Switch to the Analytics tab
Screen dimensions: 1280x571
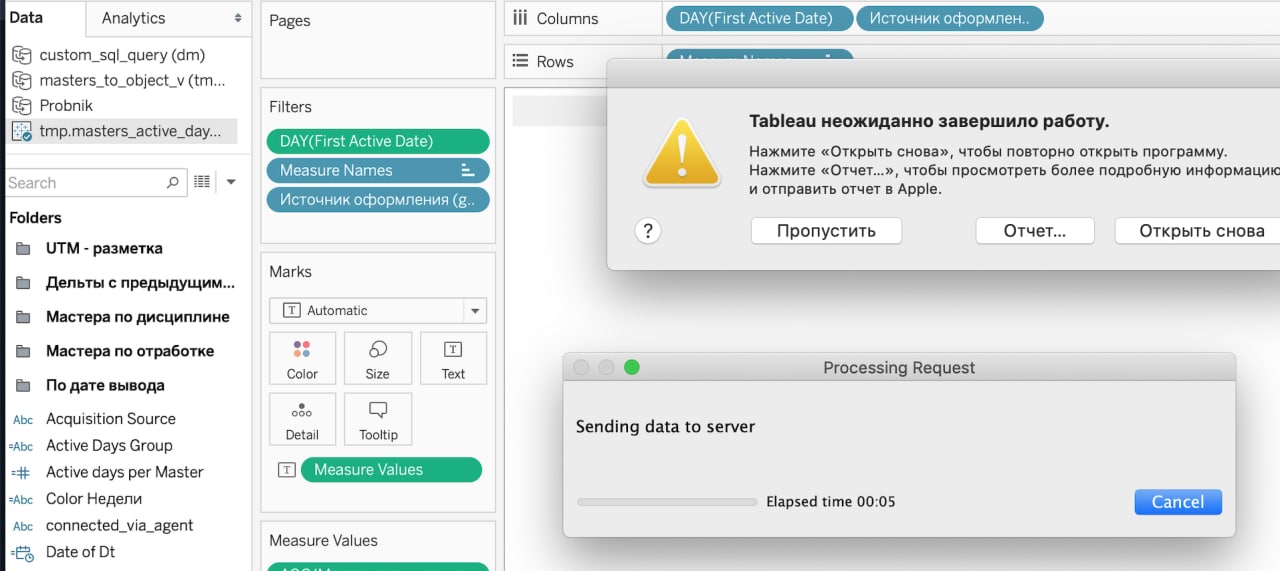(x=133, y=18)
